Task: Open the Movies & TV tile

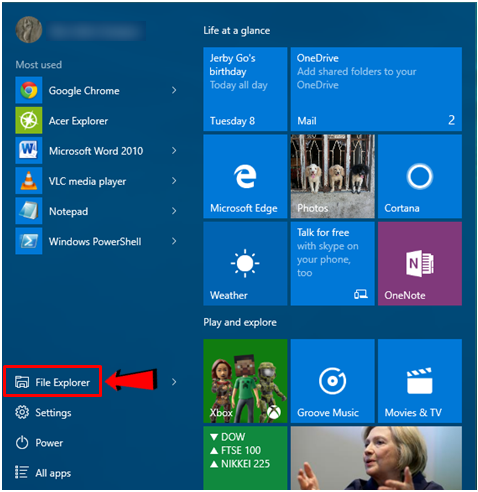Action: [420, 381]
